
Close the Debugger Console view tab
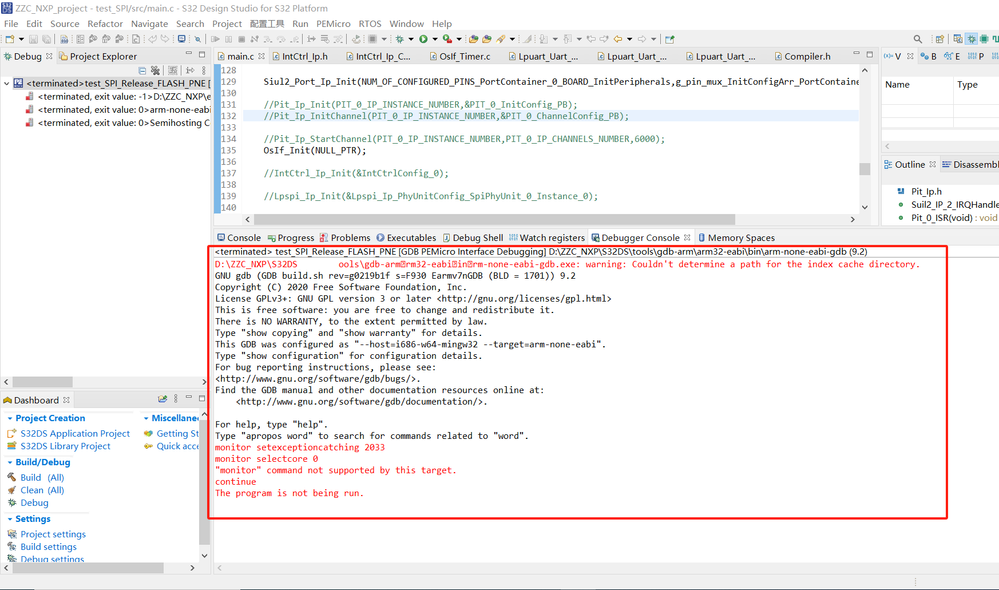(x=687, y=237)
